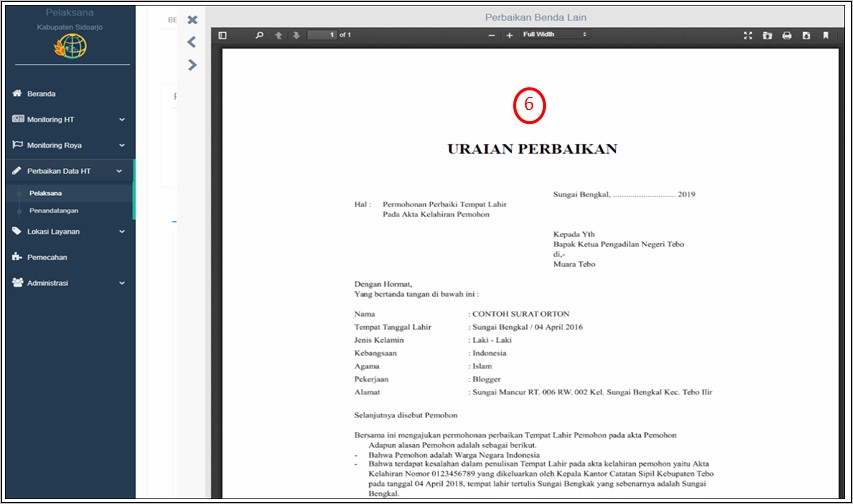
Task: Click the Administrasi users icon
Action: 17,282
